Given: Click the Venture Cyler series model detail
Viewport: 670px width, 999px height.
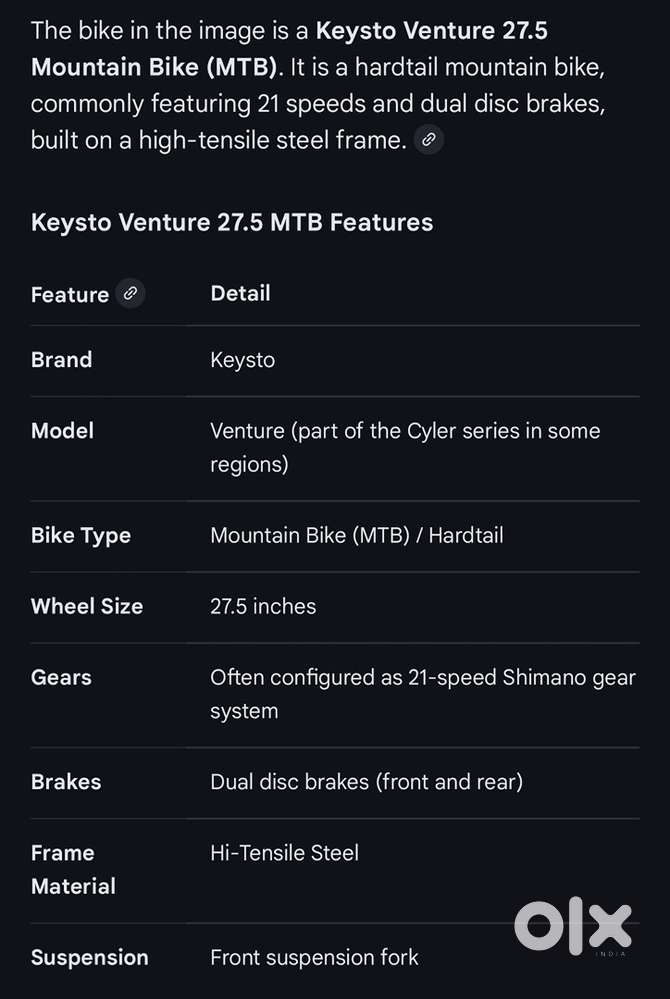Looking at the screenshot, I should (404, 447).
